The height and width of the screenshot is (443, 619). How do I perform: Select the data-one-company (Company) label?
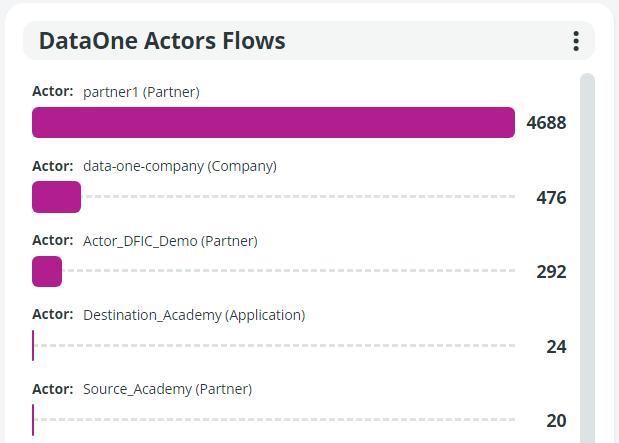click(179, 166)
